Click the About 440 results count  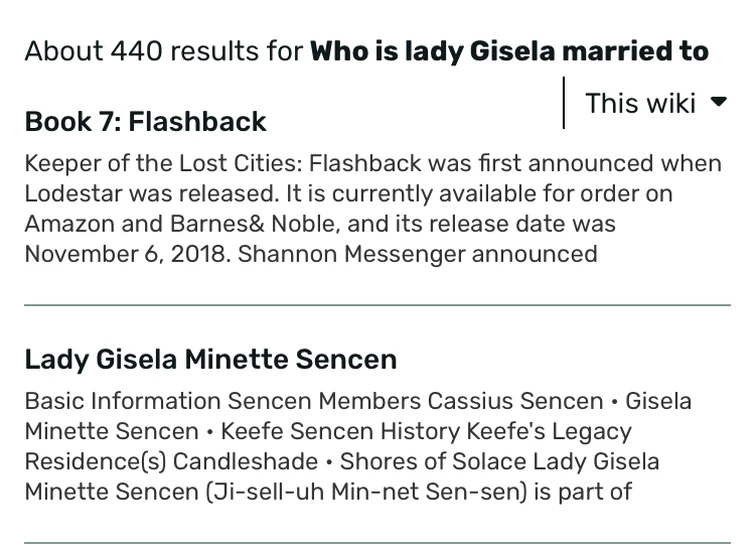pyautogui.click(x=163, y=51)
